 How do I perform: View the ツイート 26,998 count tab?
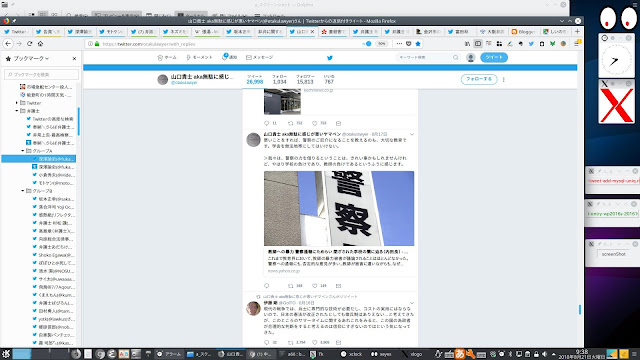tap(255, 79)
